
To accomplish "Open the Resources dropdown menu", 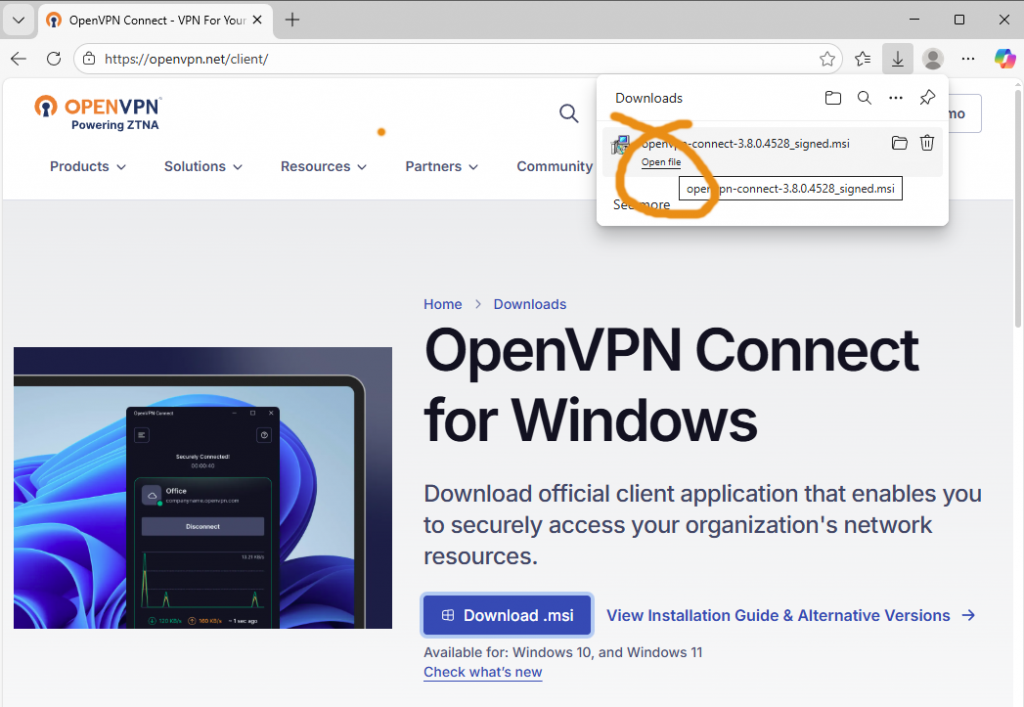I will (x=323, y=167).
